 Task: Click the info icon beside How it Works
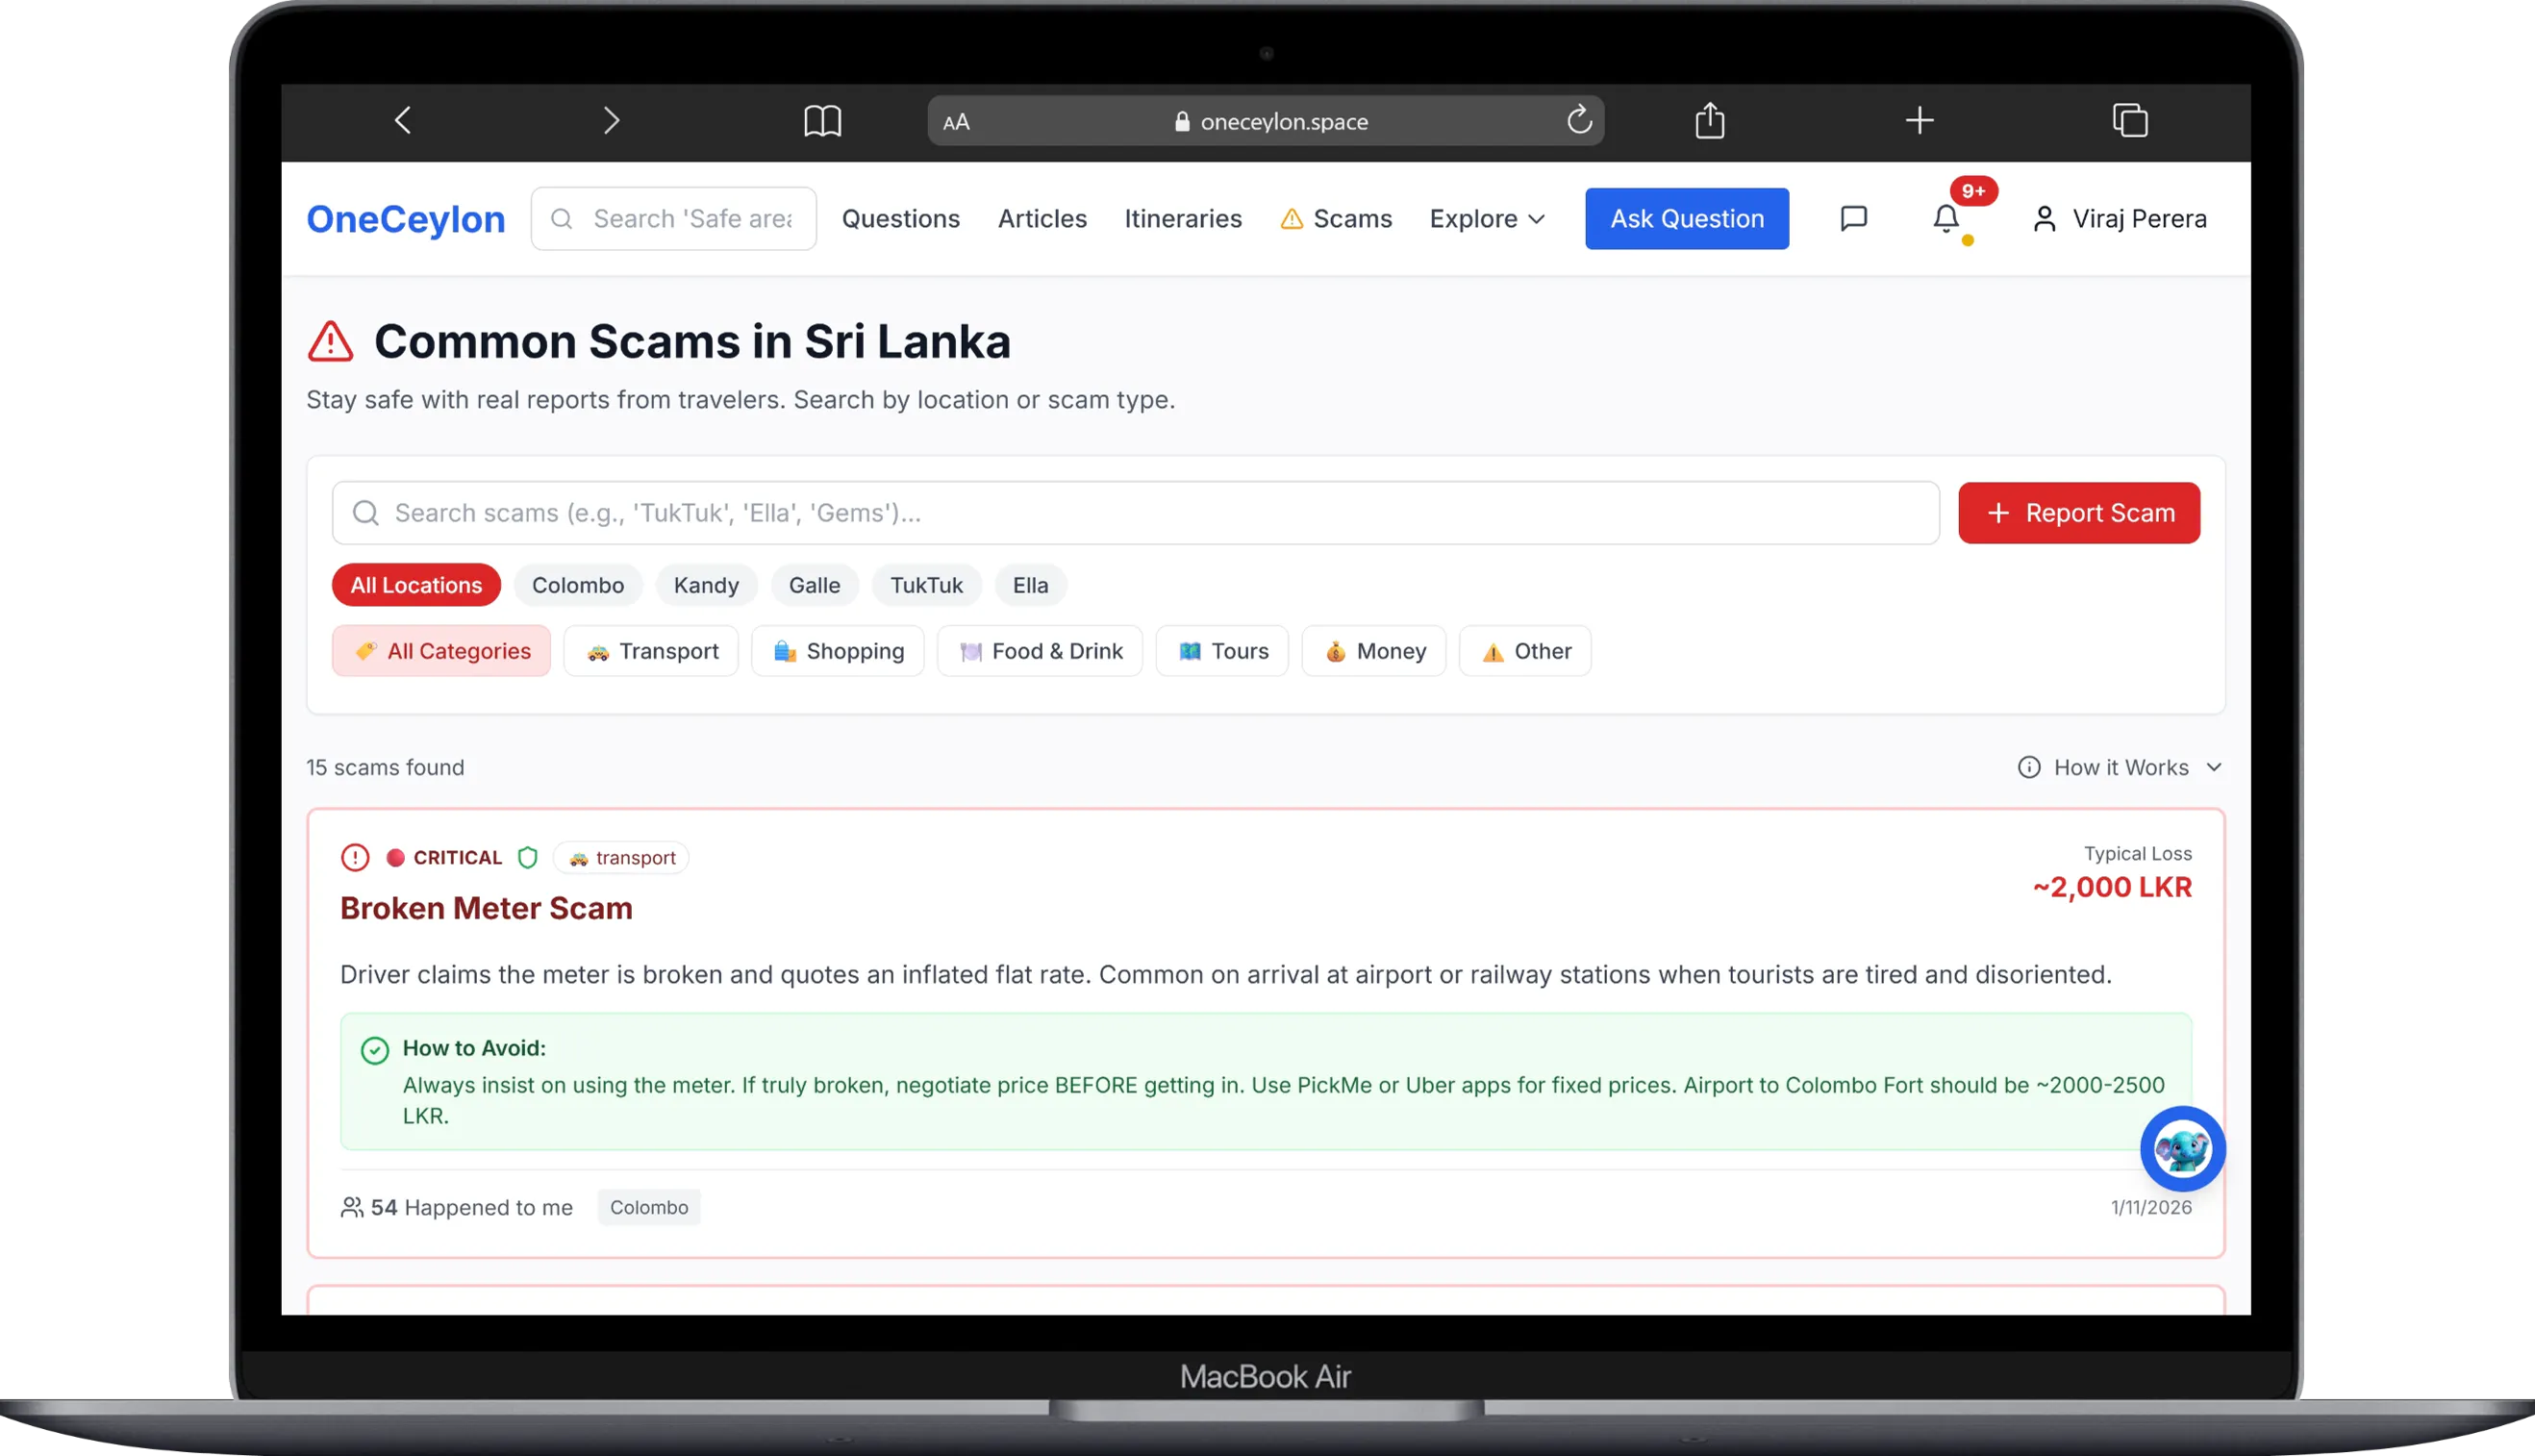click(x=2029, y=767)
